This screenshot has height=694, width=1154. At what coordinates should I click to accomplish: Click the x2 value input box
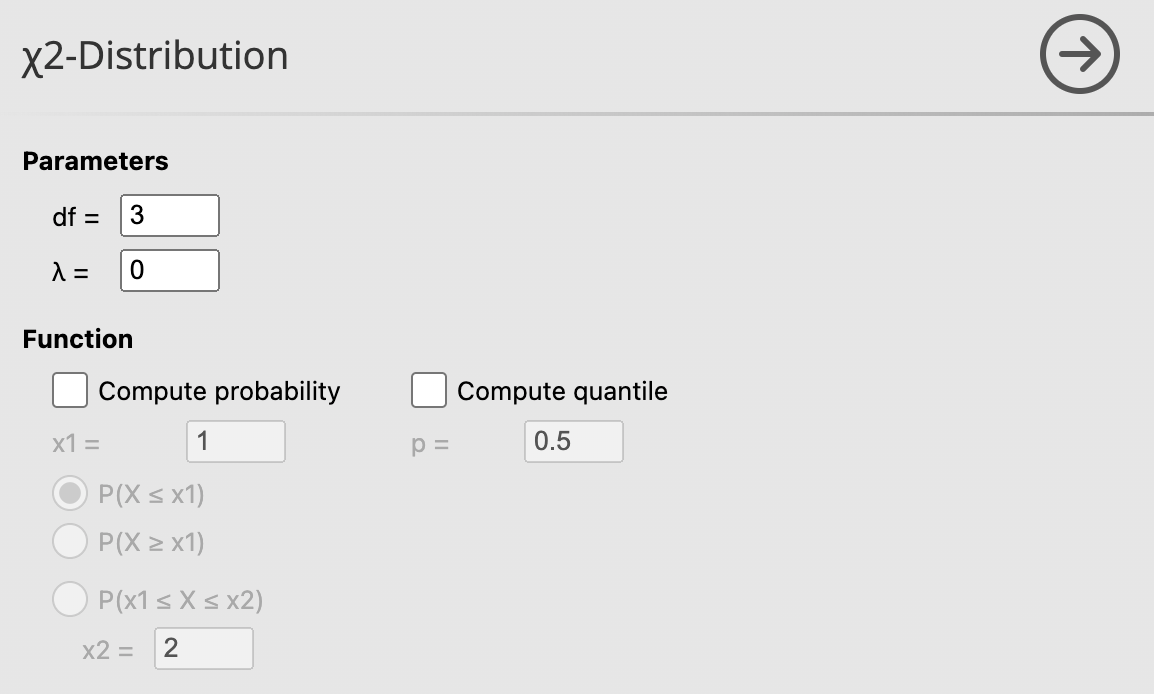pos(203,649)
